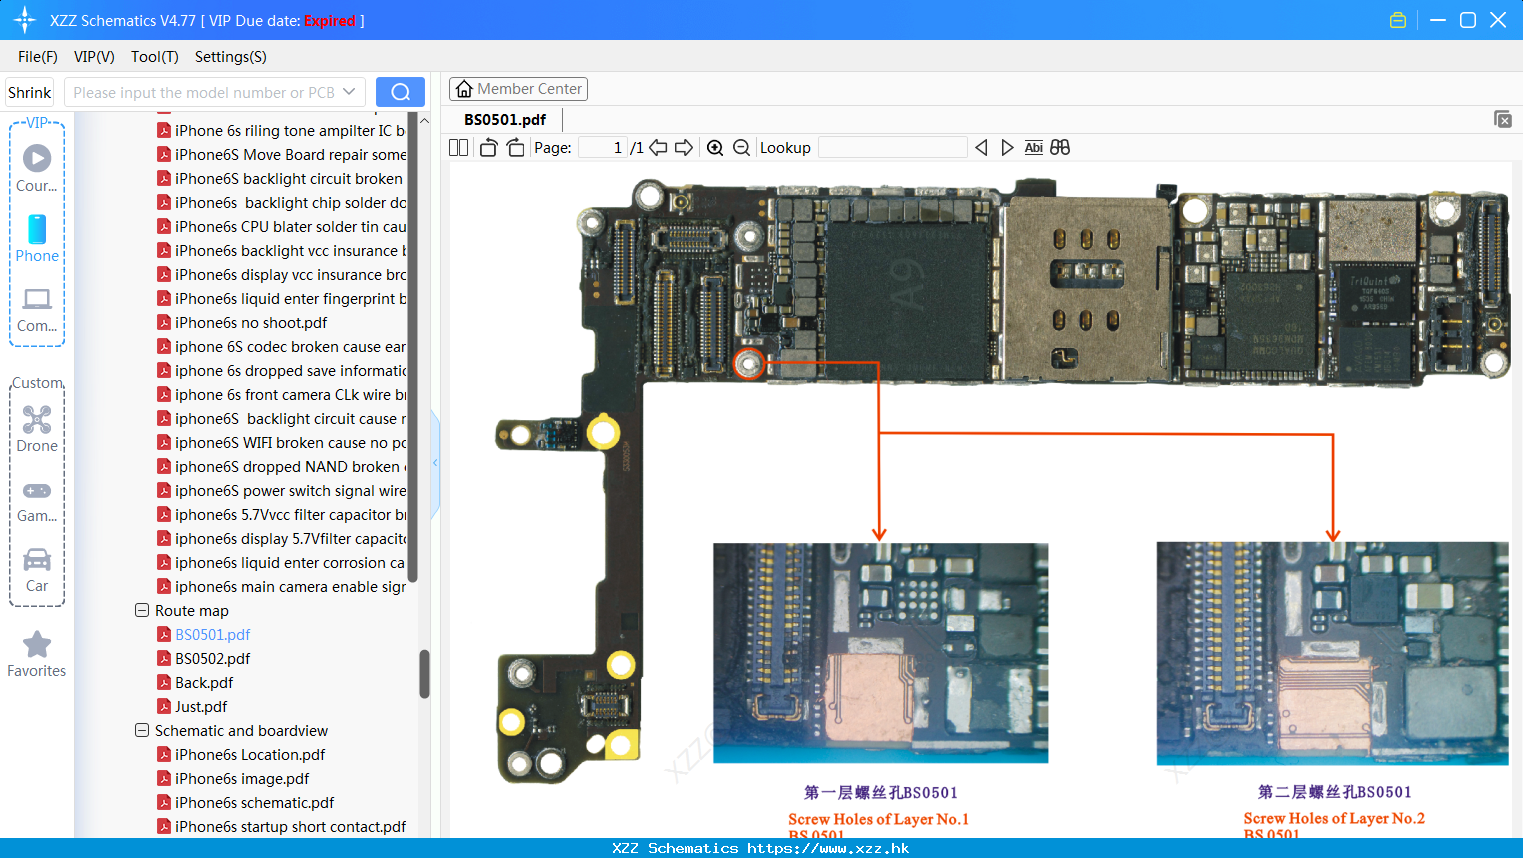Click the PDF icon beside Back.pdf
The width and height of the screenshot is (1523, 858).
tap(164, 682)
